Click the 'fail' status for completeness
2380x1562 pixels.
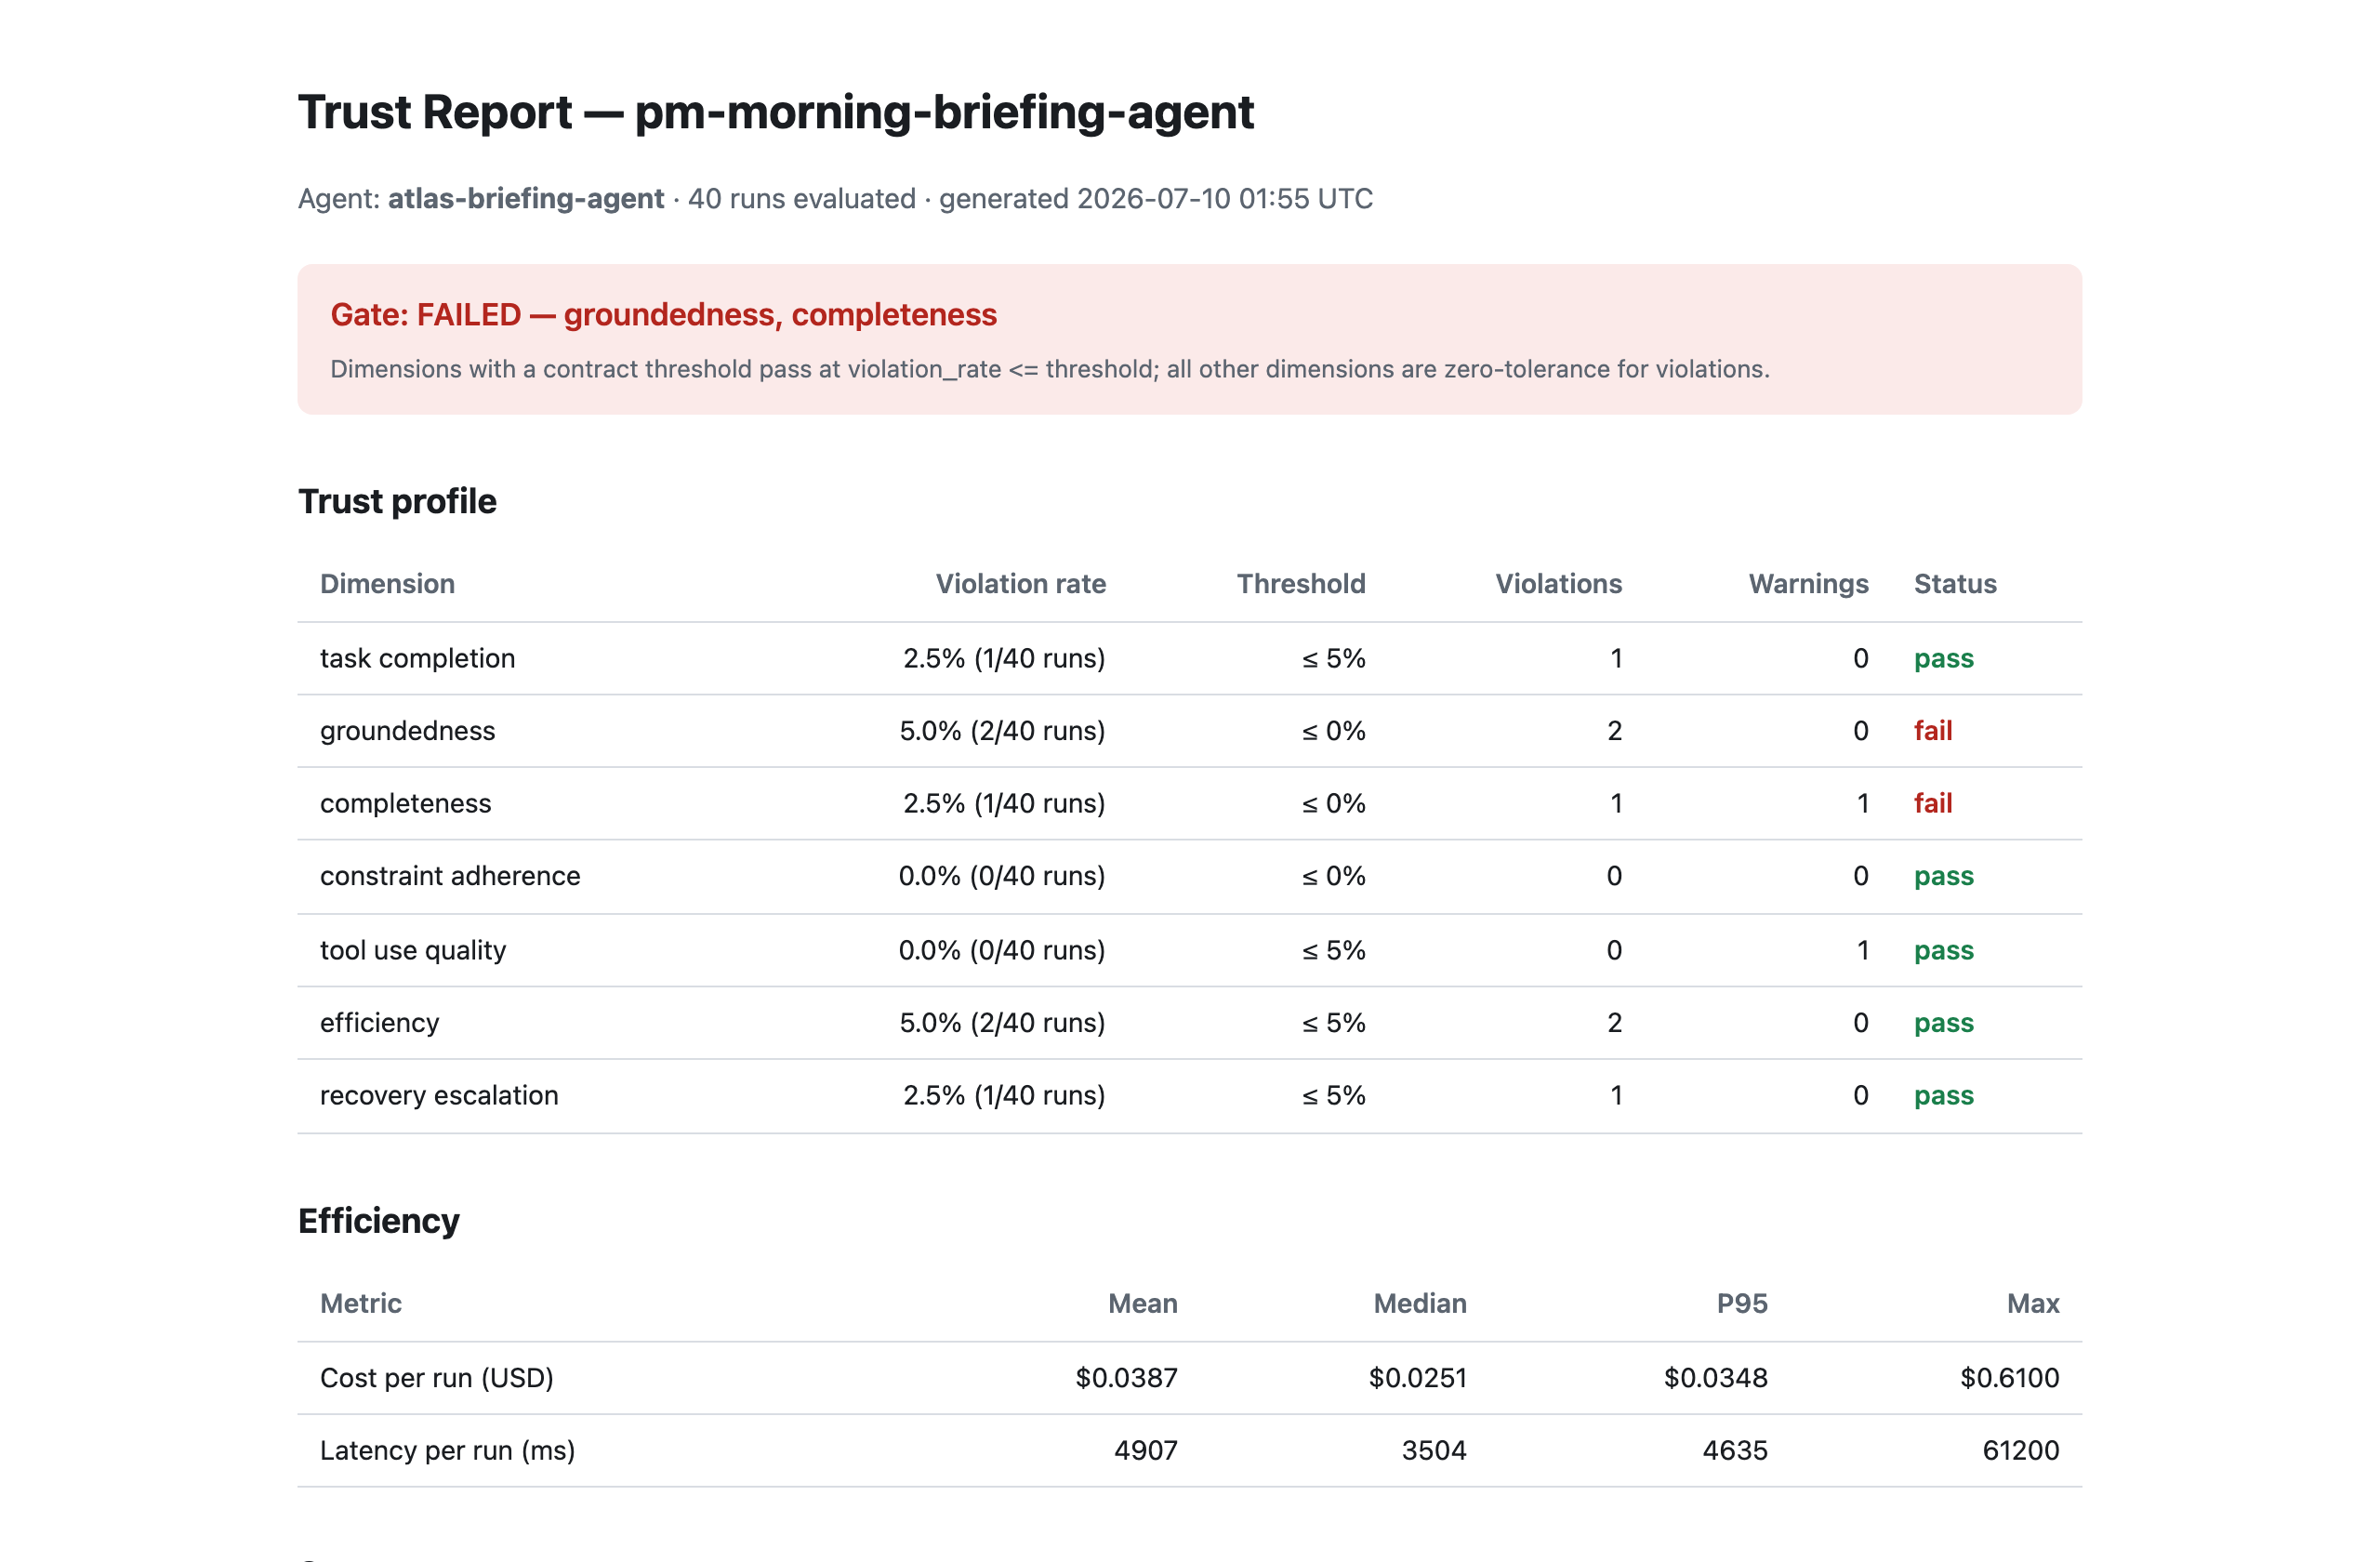(x=1932, y=803)
